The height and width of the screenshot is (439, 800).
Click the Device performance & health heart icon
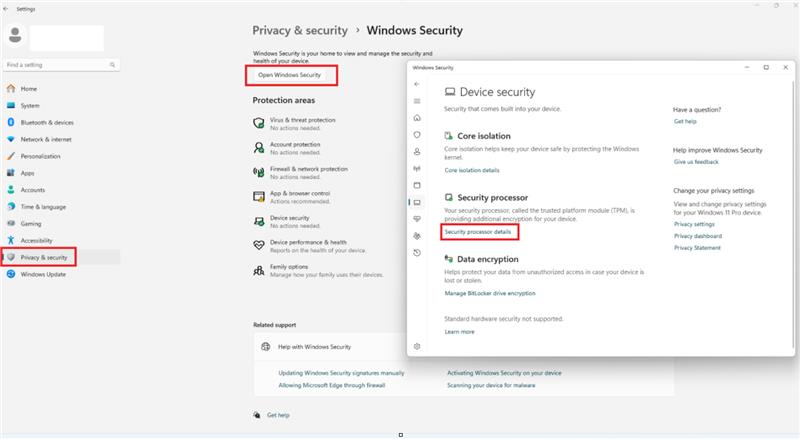click(259, 246)
